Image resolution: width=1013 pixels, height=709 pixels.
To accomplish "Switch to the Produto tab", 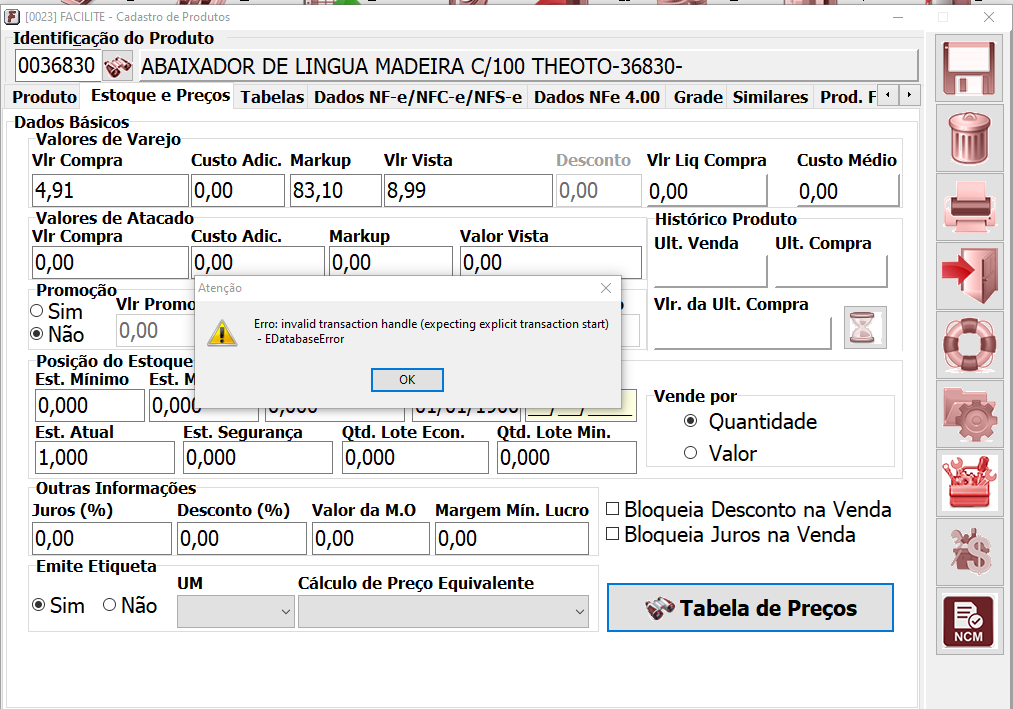I will click(x=45, y=97).
